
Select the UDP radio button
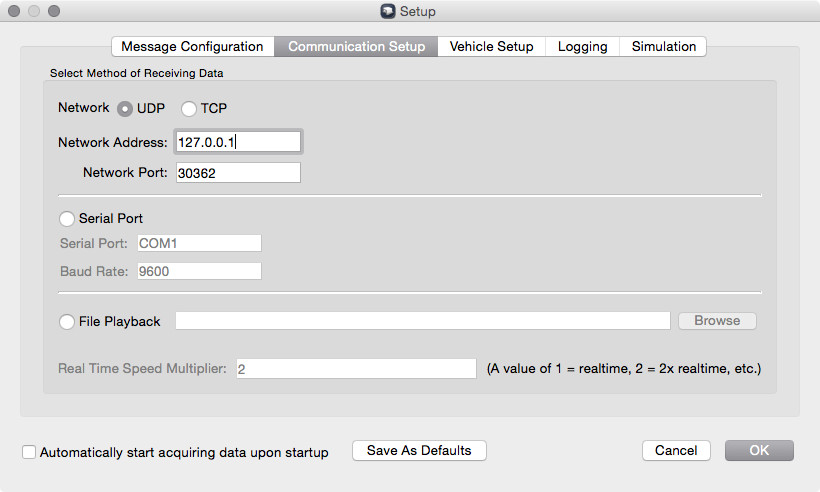click(126, 108)
